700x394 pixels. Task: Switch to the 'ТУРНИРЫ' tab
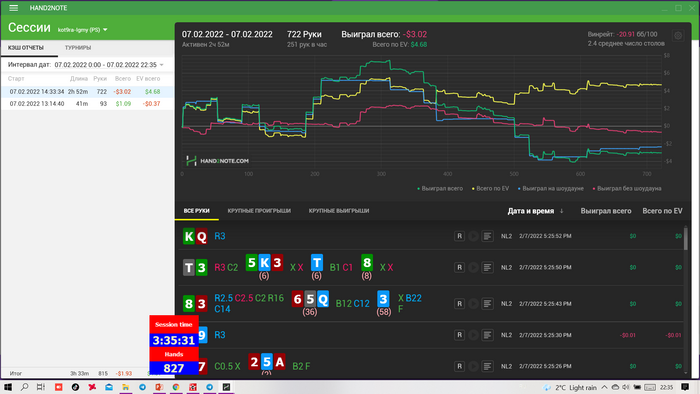click(78, 48)
